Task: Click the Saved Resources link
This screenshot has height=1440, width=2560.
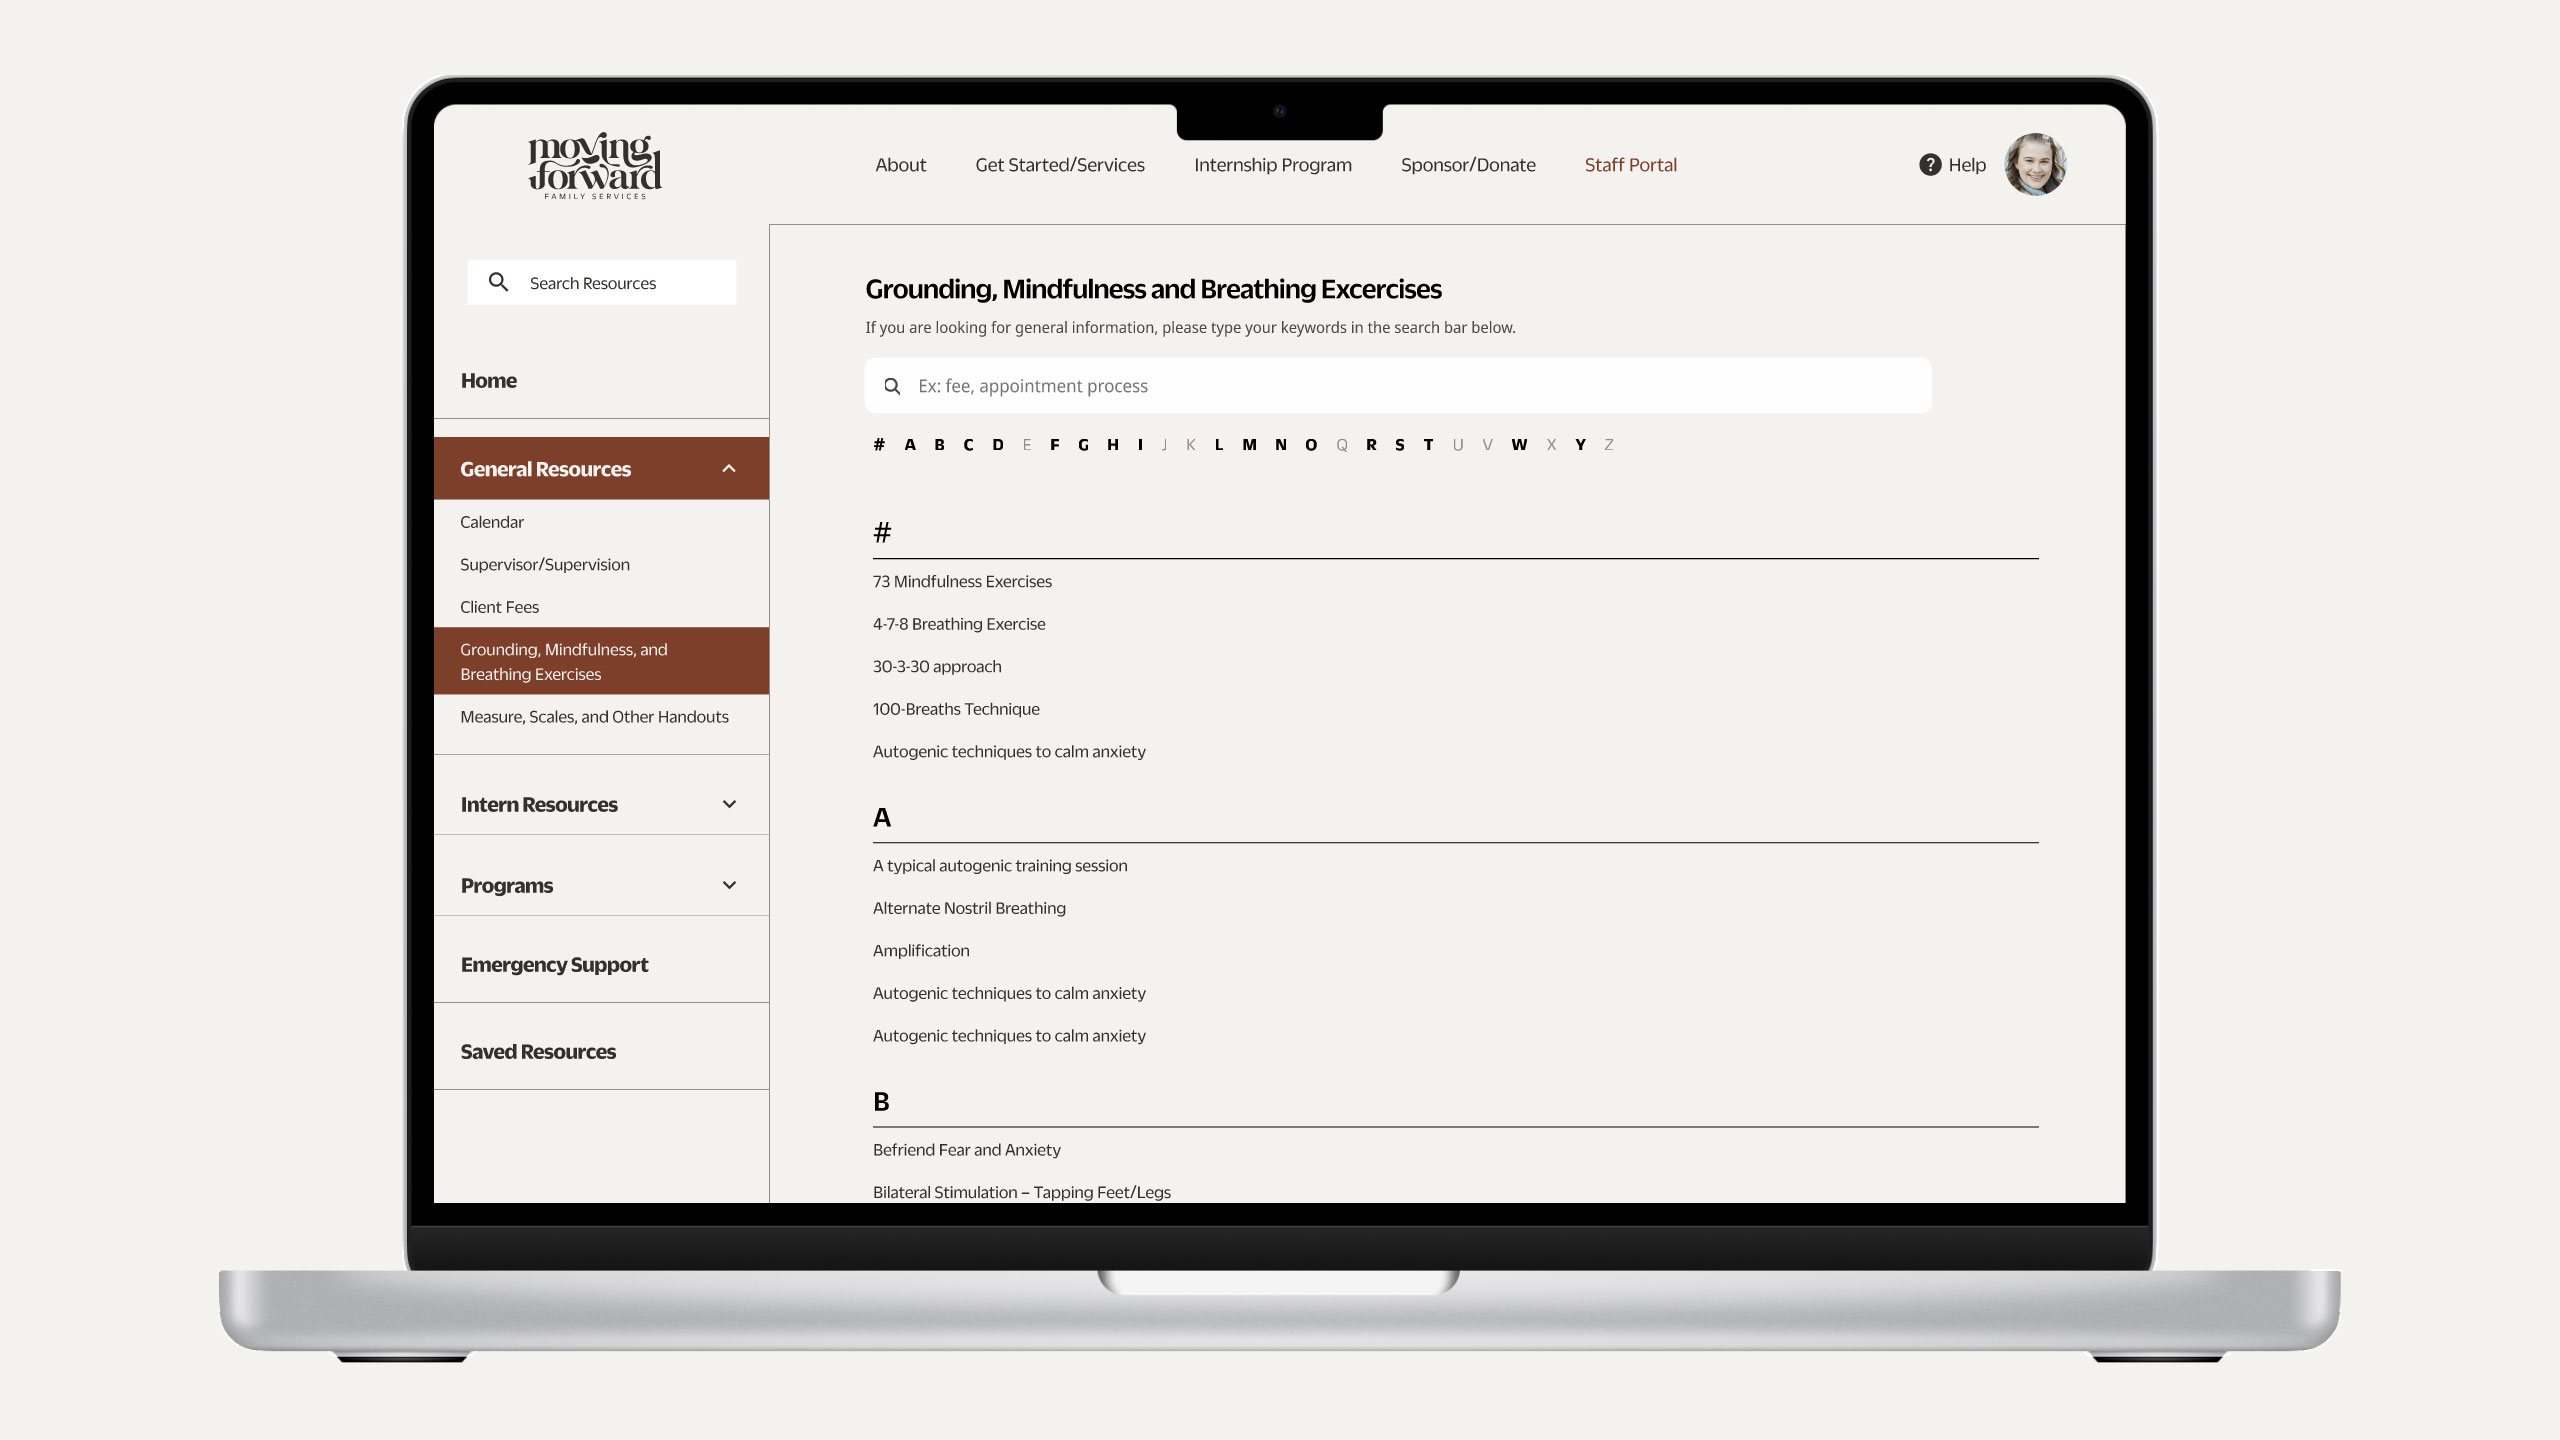Action: click(x=538, y=1050)
